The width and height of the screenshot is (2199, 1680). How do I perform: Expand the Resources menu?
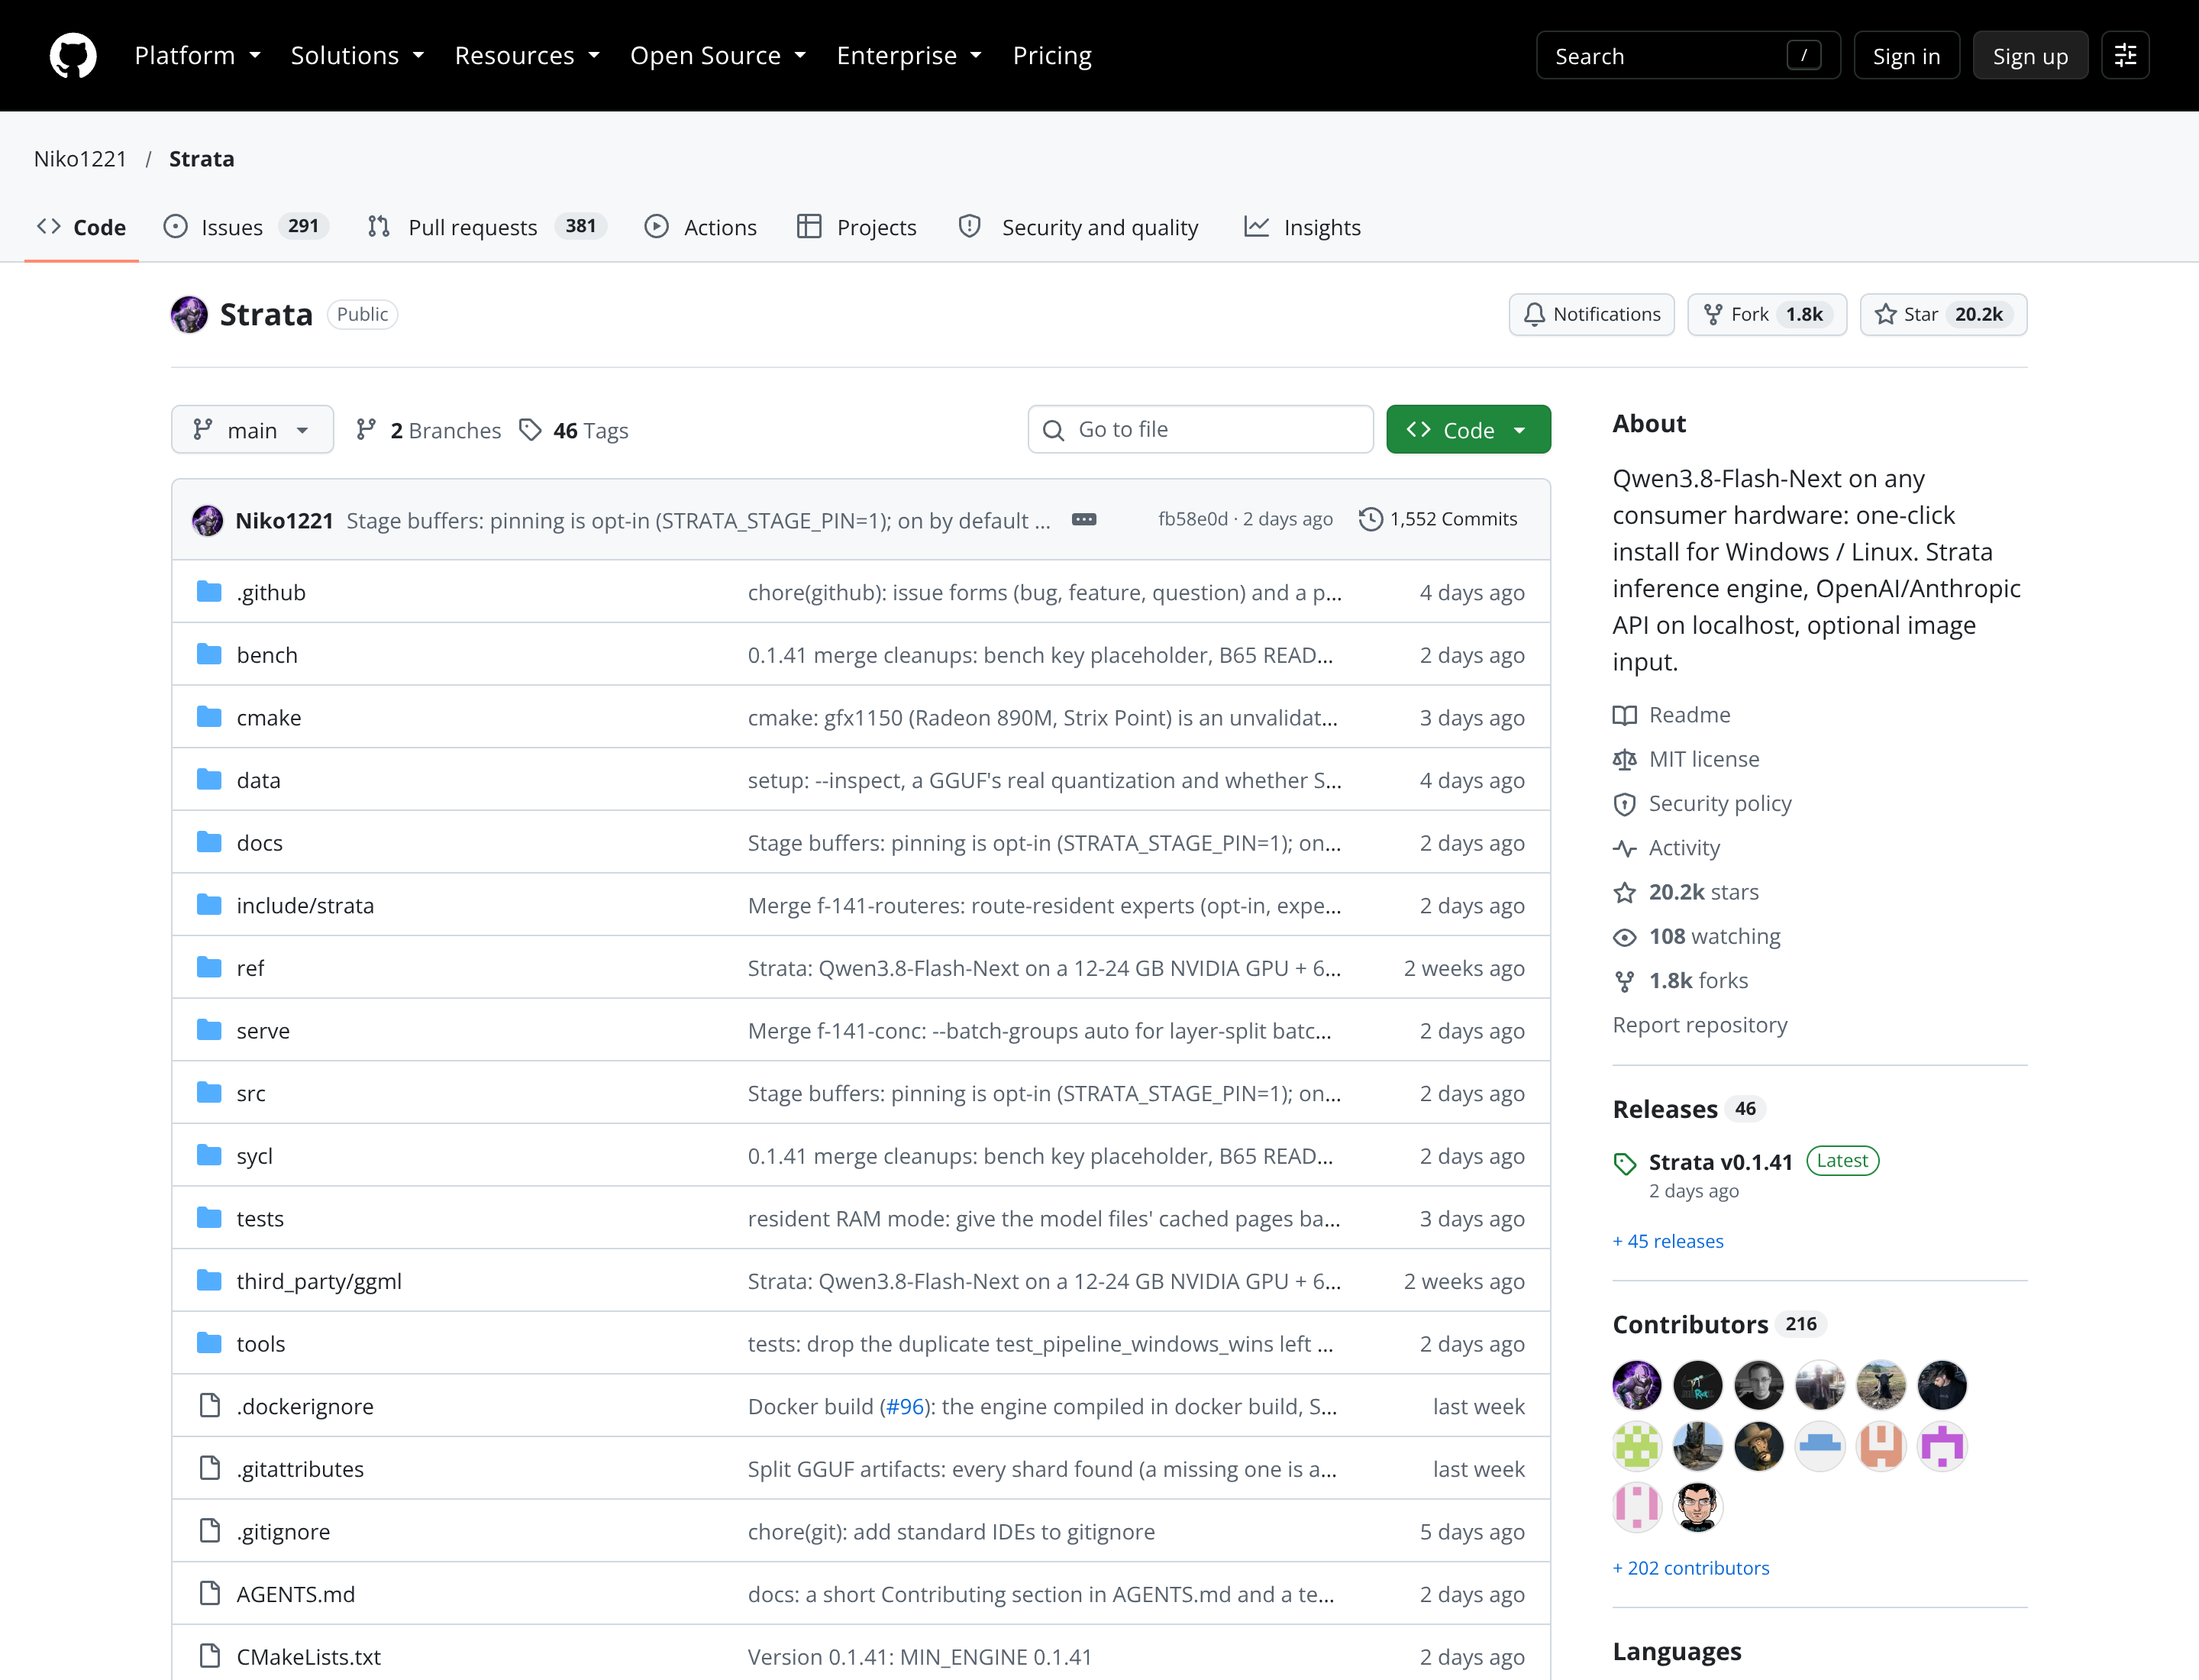click(x=527, y=55)
